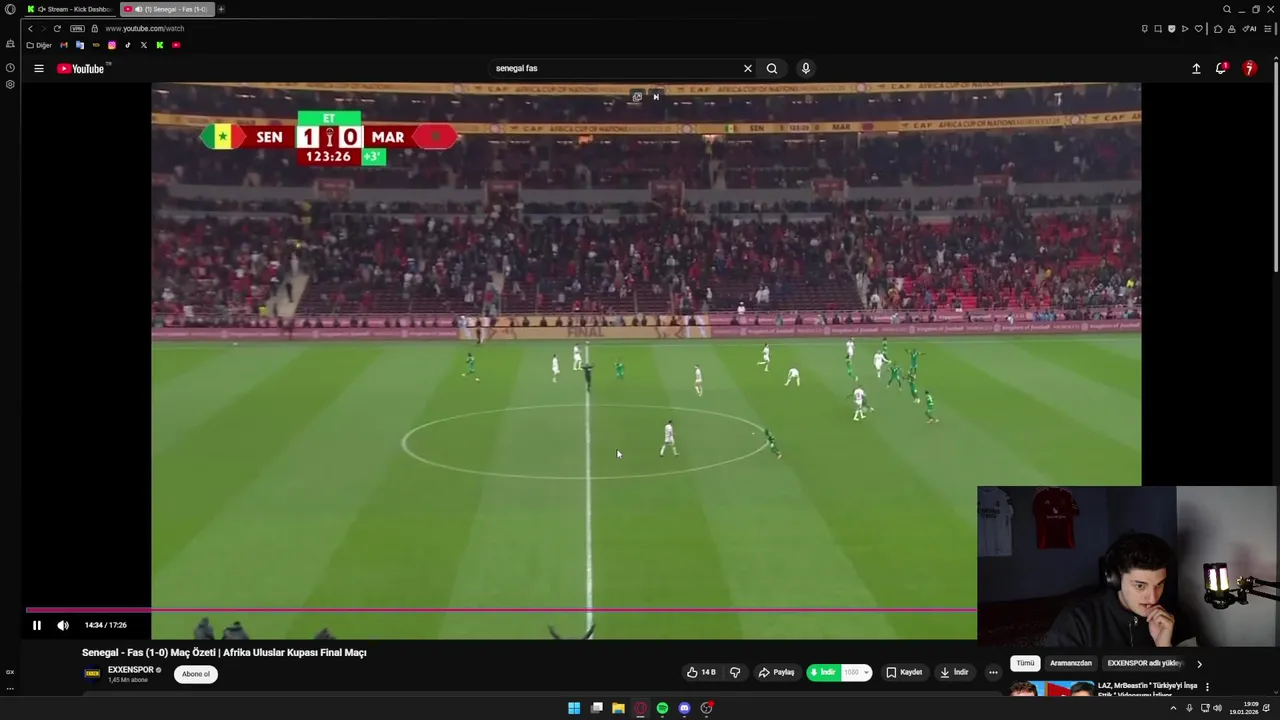The image size is (1280, 720).
Task: Open the YouTube account avatar menu
Action: [x=1249, y=68]
